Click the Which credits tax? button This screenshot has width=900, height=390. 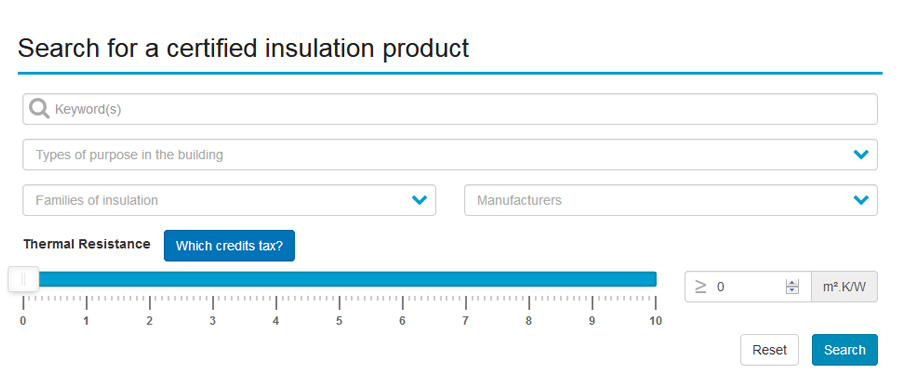229,246
